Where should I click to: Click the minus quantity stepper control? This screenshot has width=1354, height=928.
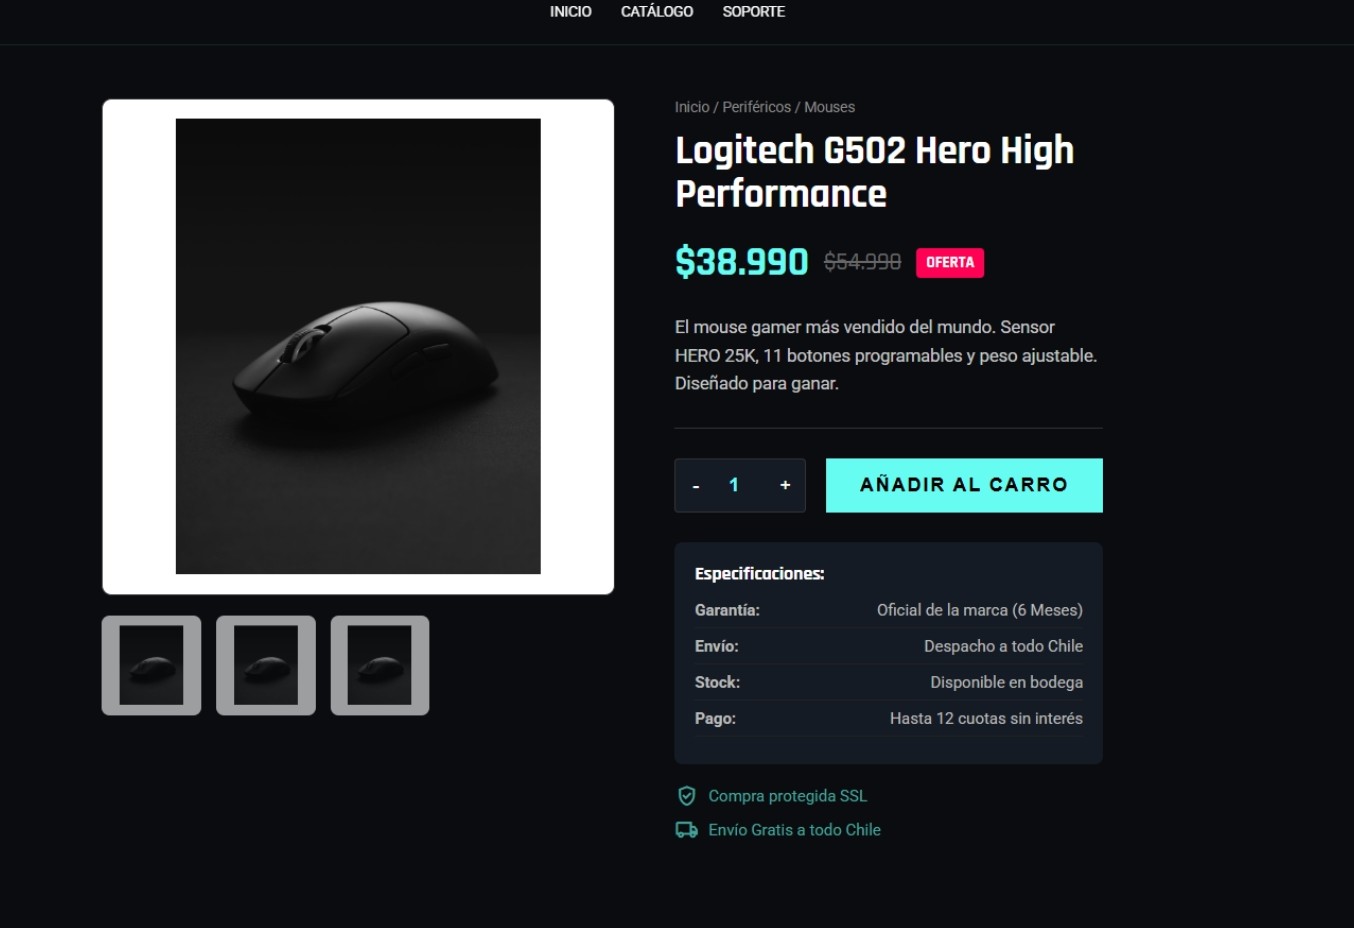point(696,485)
